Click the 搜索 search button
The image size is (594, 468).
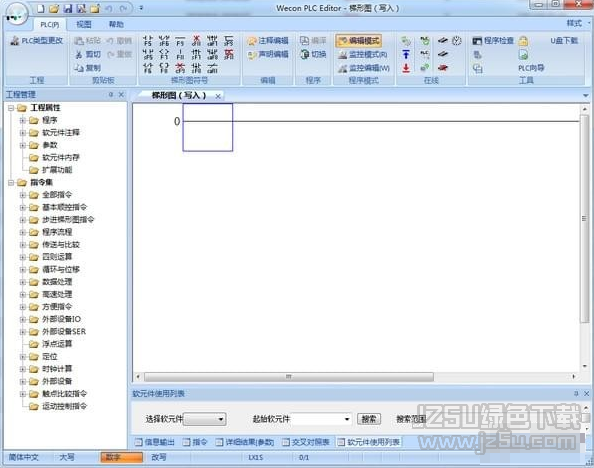pos(369,419)
